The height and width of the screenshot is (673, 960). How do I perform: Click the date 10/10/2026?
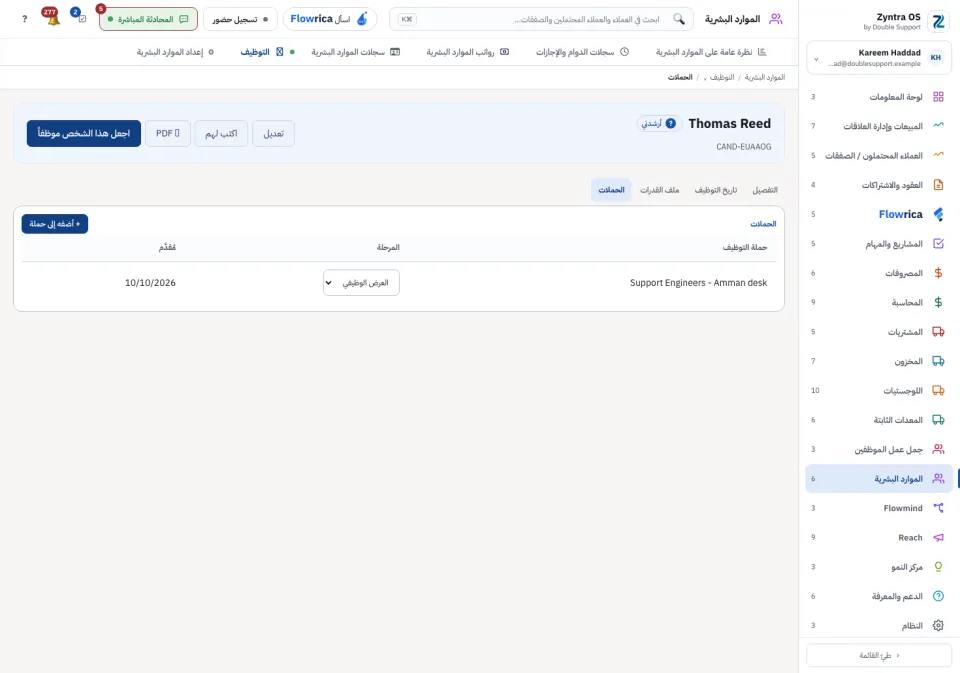coord(150,282)
